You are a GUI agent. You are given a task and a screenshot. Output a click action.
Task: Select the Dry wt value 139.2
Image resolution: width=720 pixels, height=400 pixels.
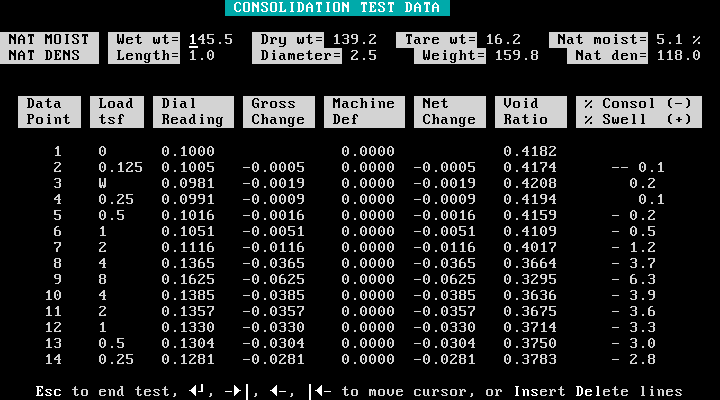point(355,39)
